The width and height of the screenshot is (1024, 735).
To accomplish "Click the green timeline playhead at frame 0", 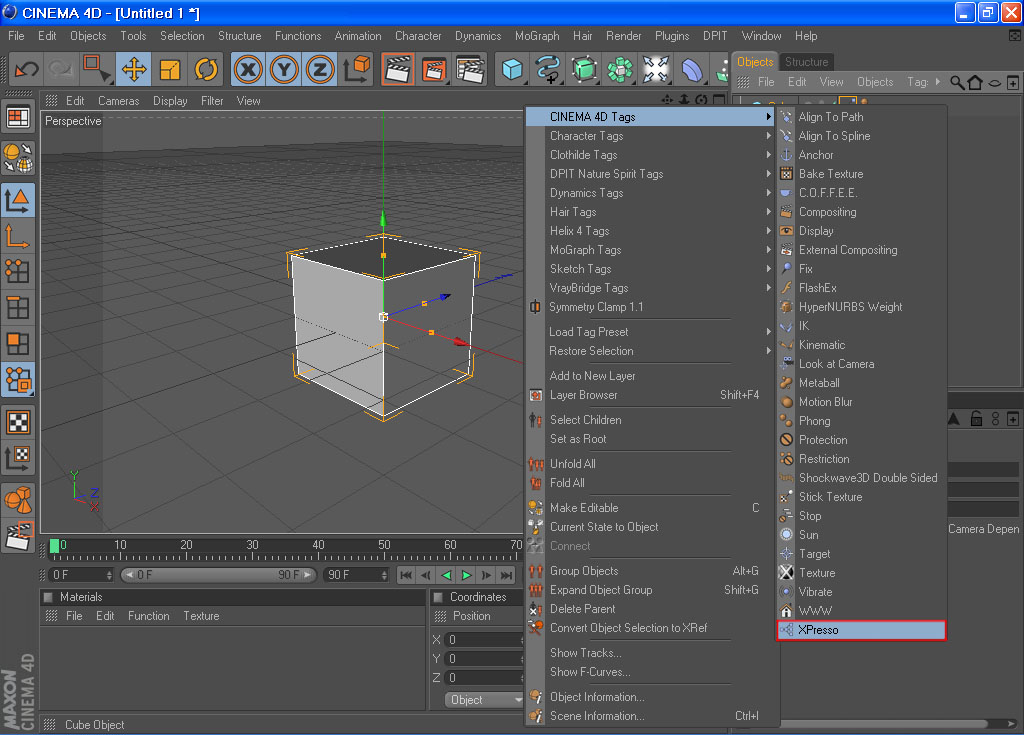I will pos(55,546).
